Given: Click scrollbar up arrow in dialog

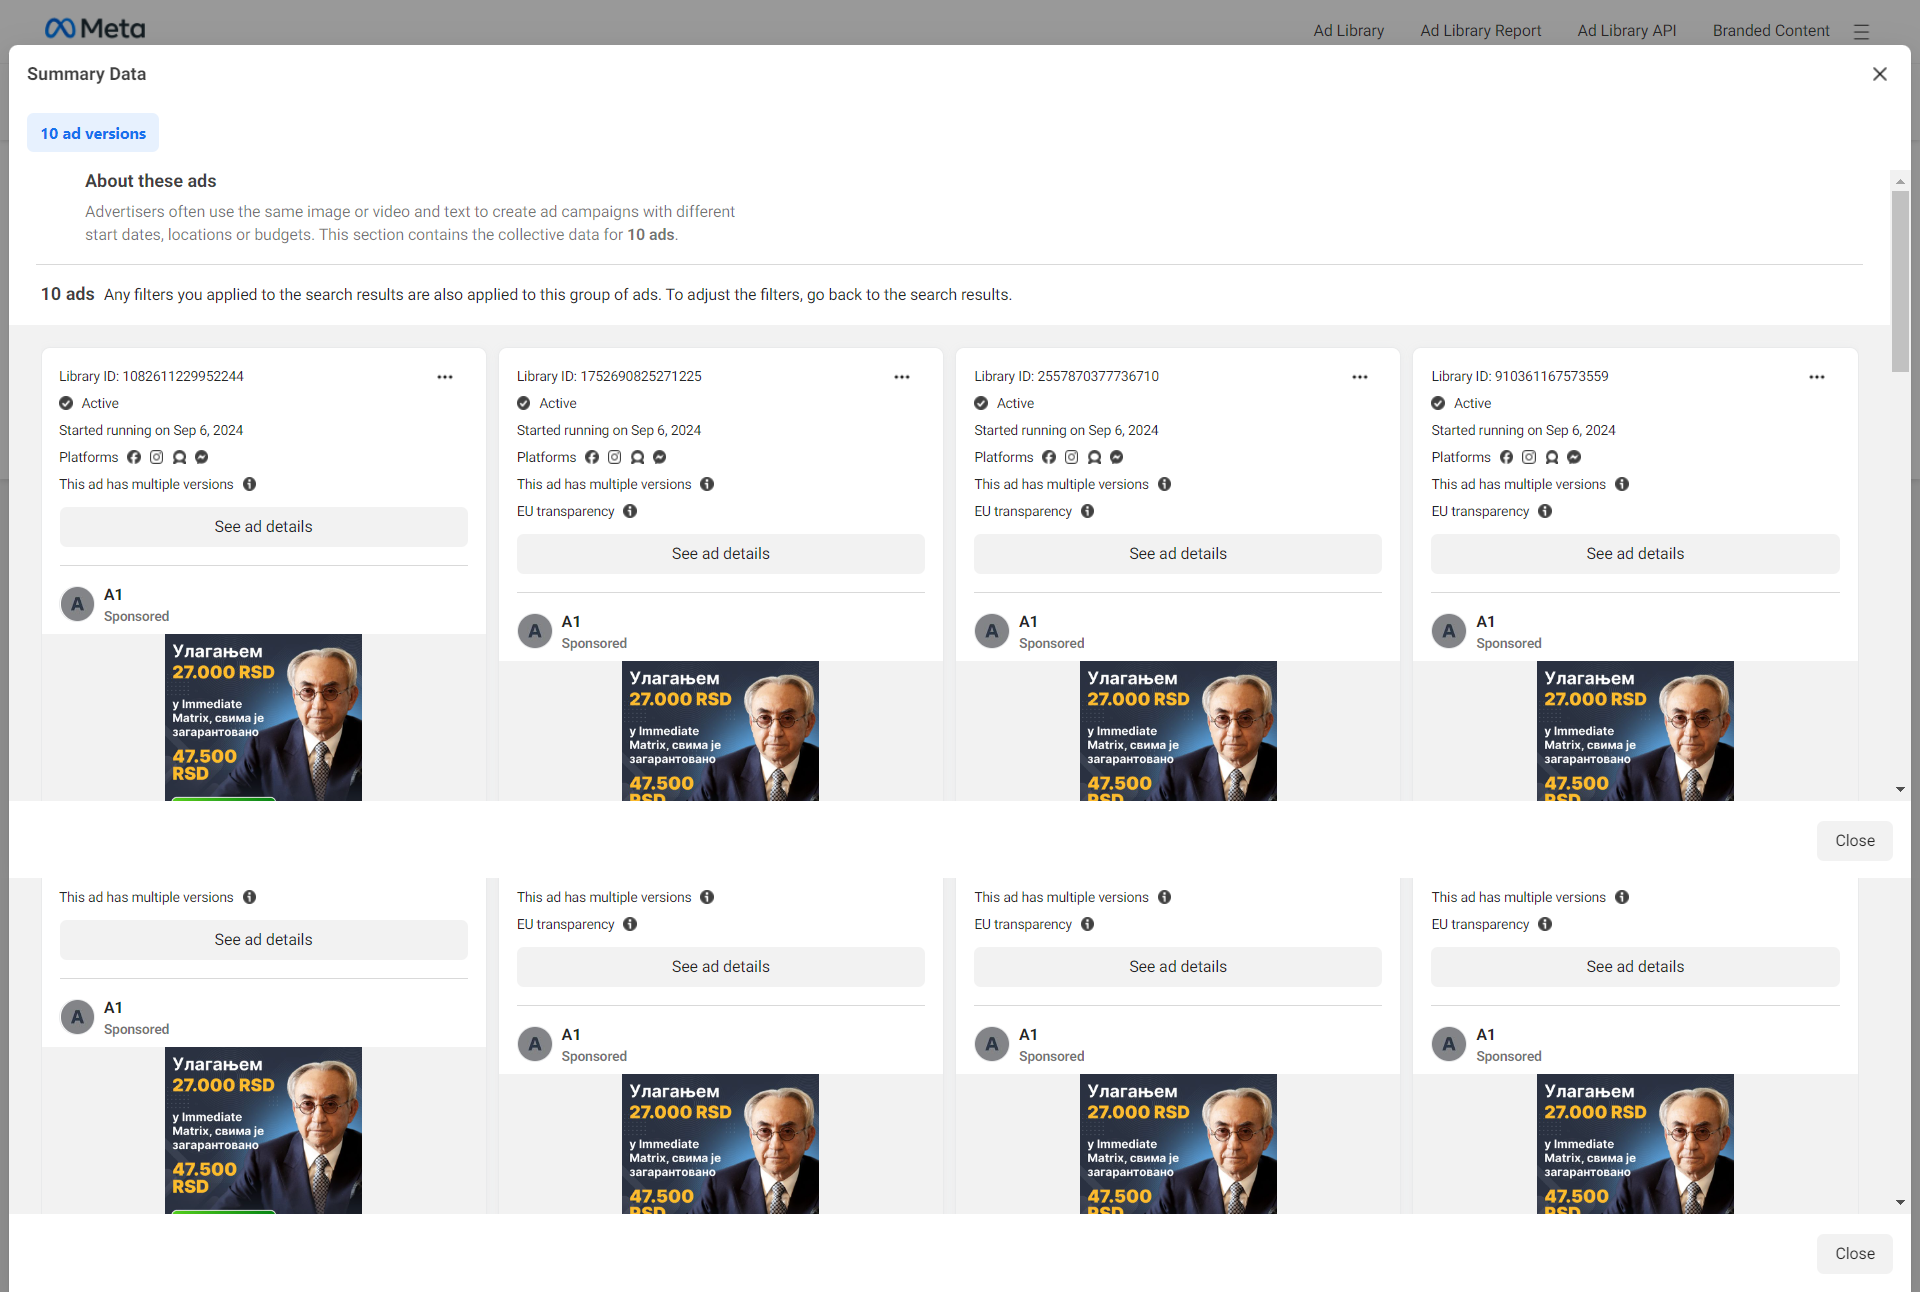Looking at the screenshot, I should [1900, 181].
